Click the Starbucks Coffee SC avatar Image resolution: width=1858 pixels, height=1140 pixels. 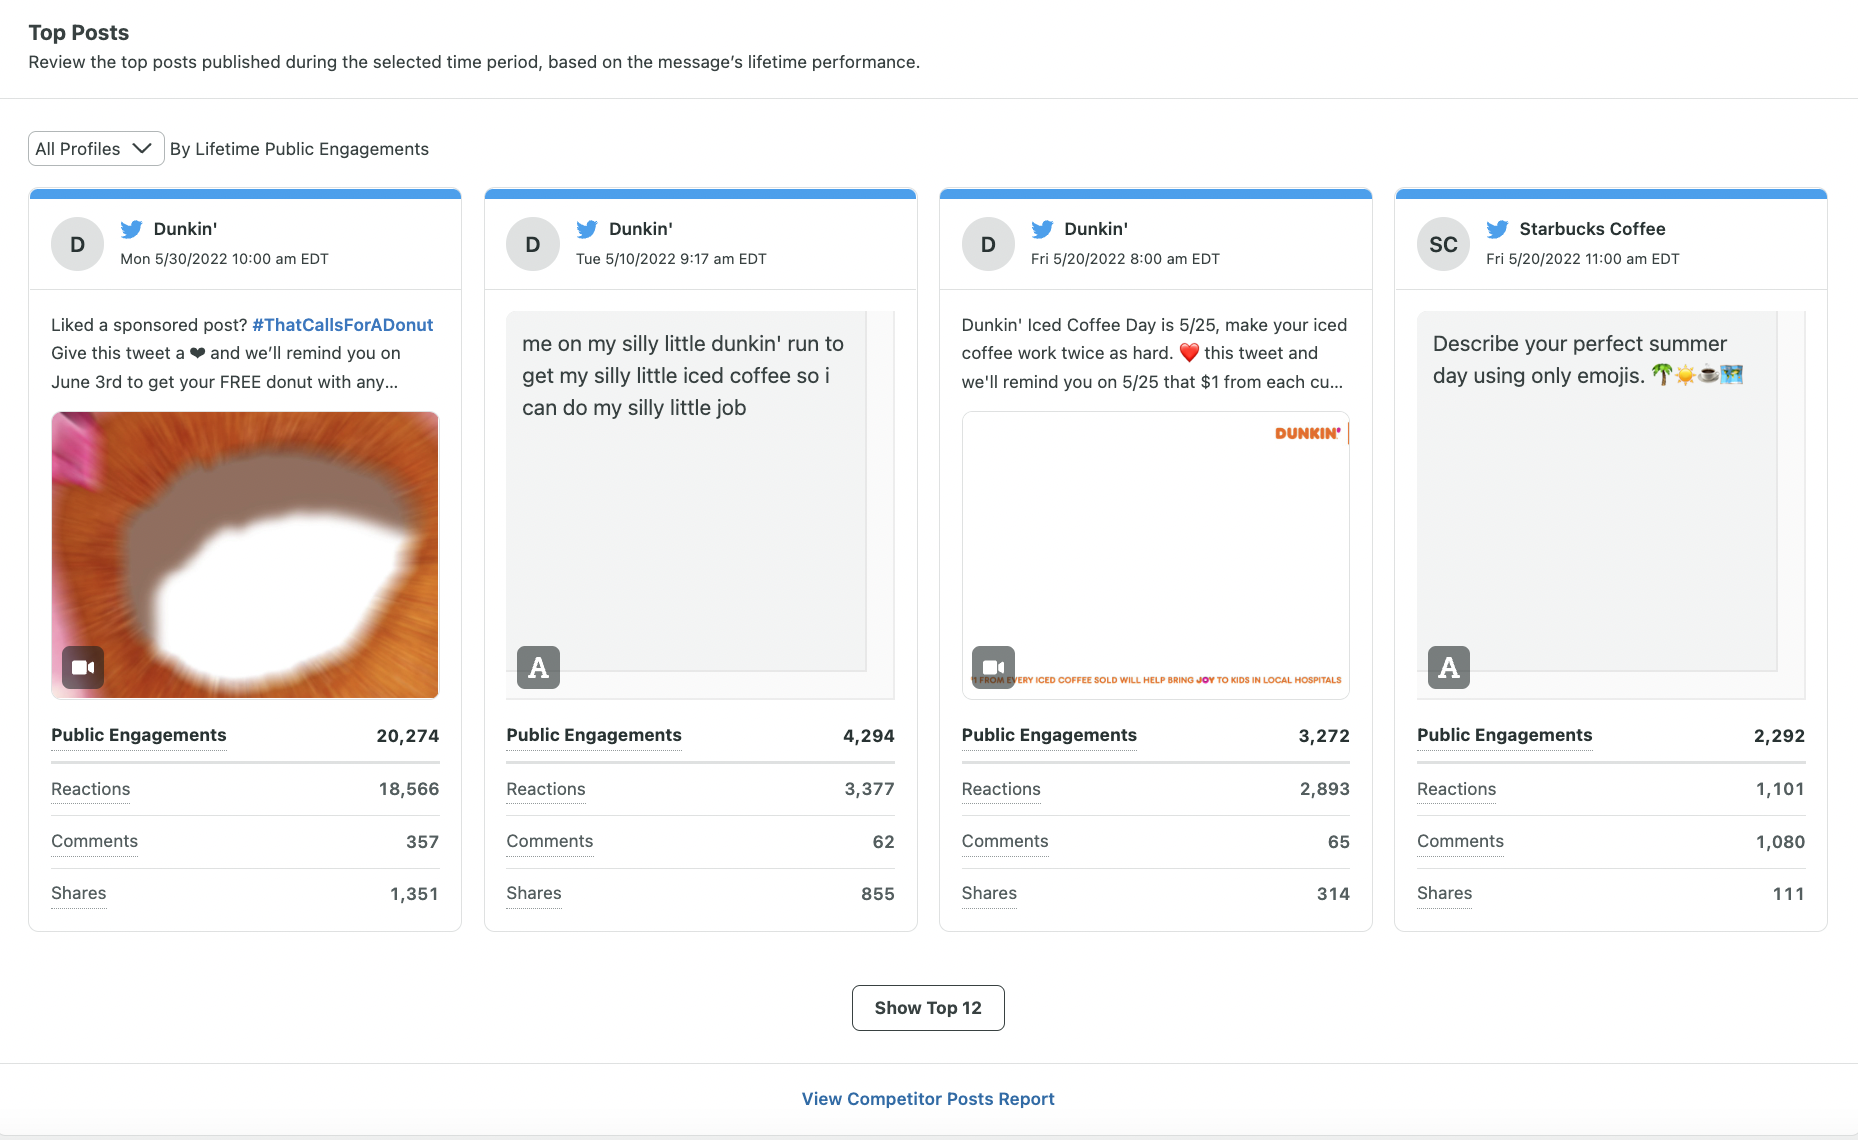click(x=1443, y=244)
